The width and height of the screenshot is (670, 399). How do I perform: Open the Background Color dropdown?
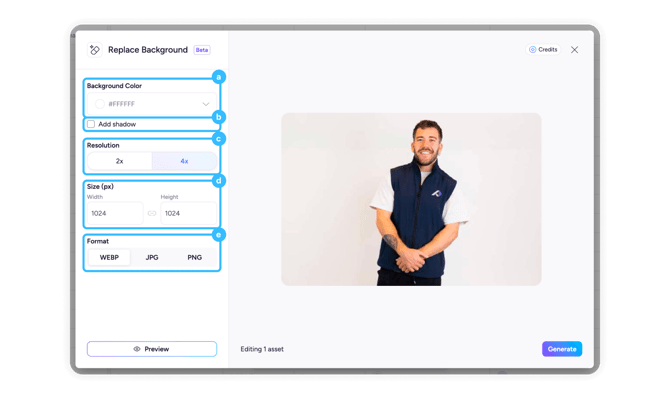pos(152,104)
